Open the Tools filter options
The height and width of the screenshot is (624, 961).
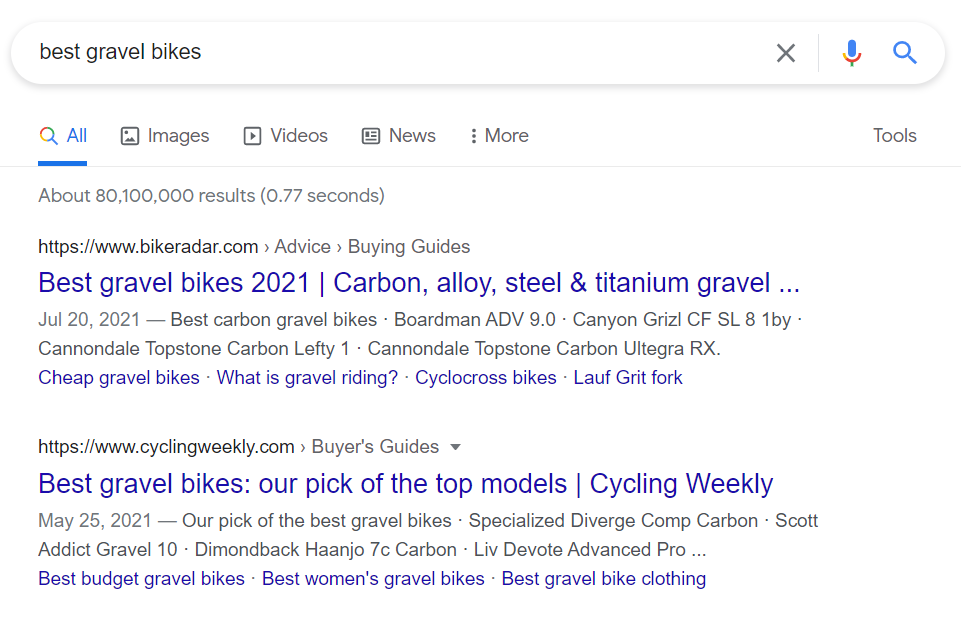(894, 135)
